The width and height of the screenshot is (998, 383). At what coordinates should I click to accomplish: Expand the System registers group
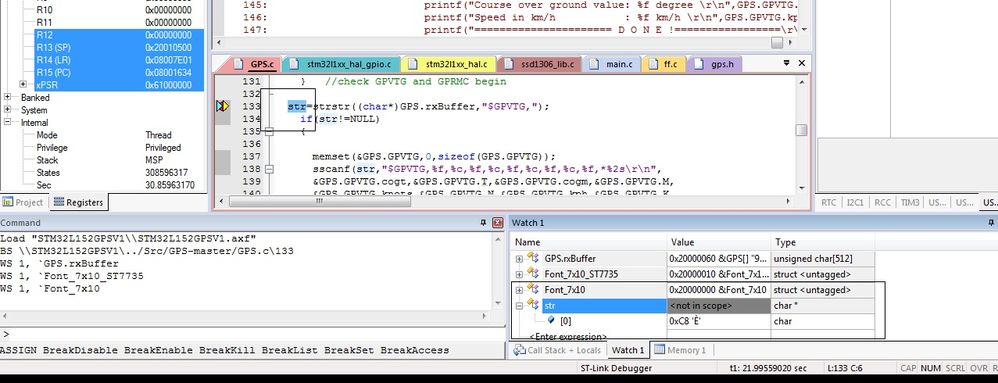click(x=8, y=110)
